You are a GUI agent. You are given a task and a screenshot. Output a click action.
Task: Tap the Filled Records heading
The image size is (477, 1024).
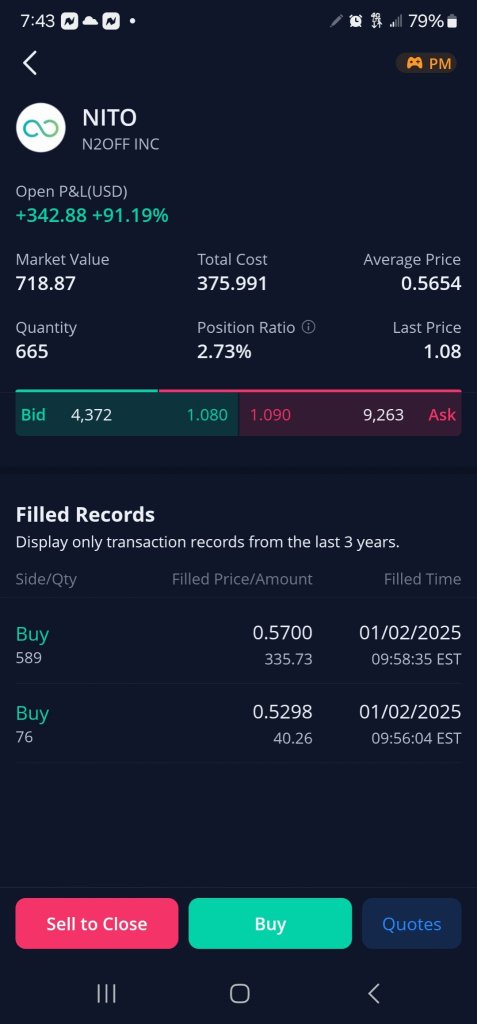[x=86, y=515]
